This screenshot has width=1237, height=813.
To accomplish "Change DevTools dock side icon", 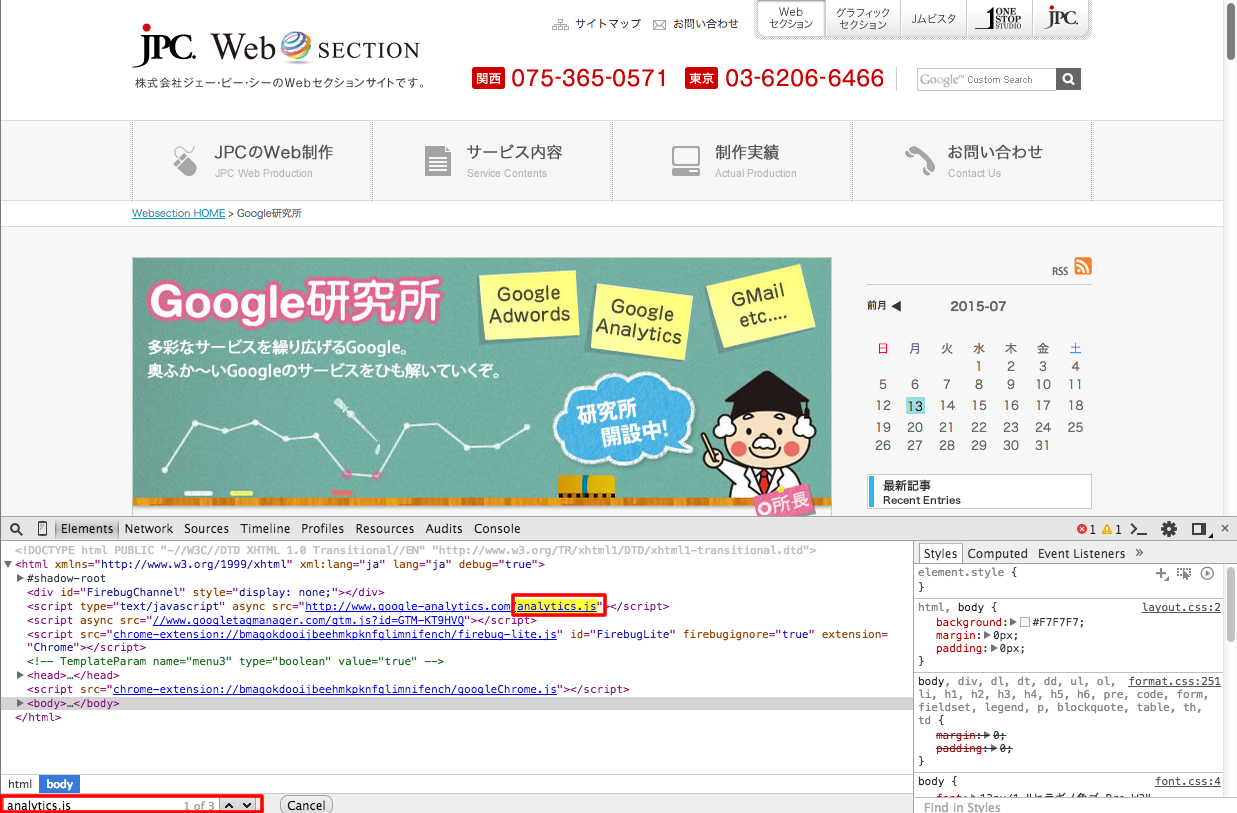I will [1200, 529].
